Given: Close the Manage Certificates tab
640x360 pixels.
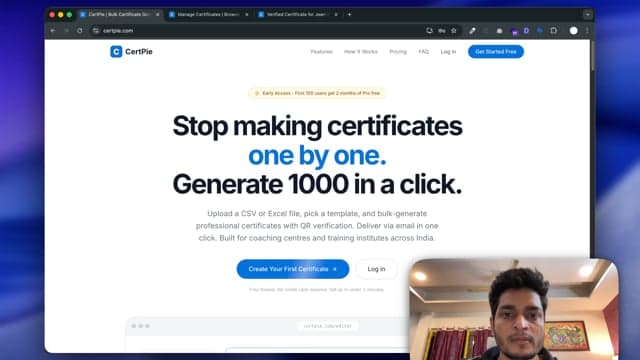Looking at the screenshot, I should [x=247, y=14].
